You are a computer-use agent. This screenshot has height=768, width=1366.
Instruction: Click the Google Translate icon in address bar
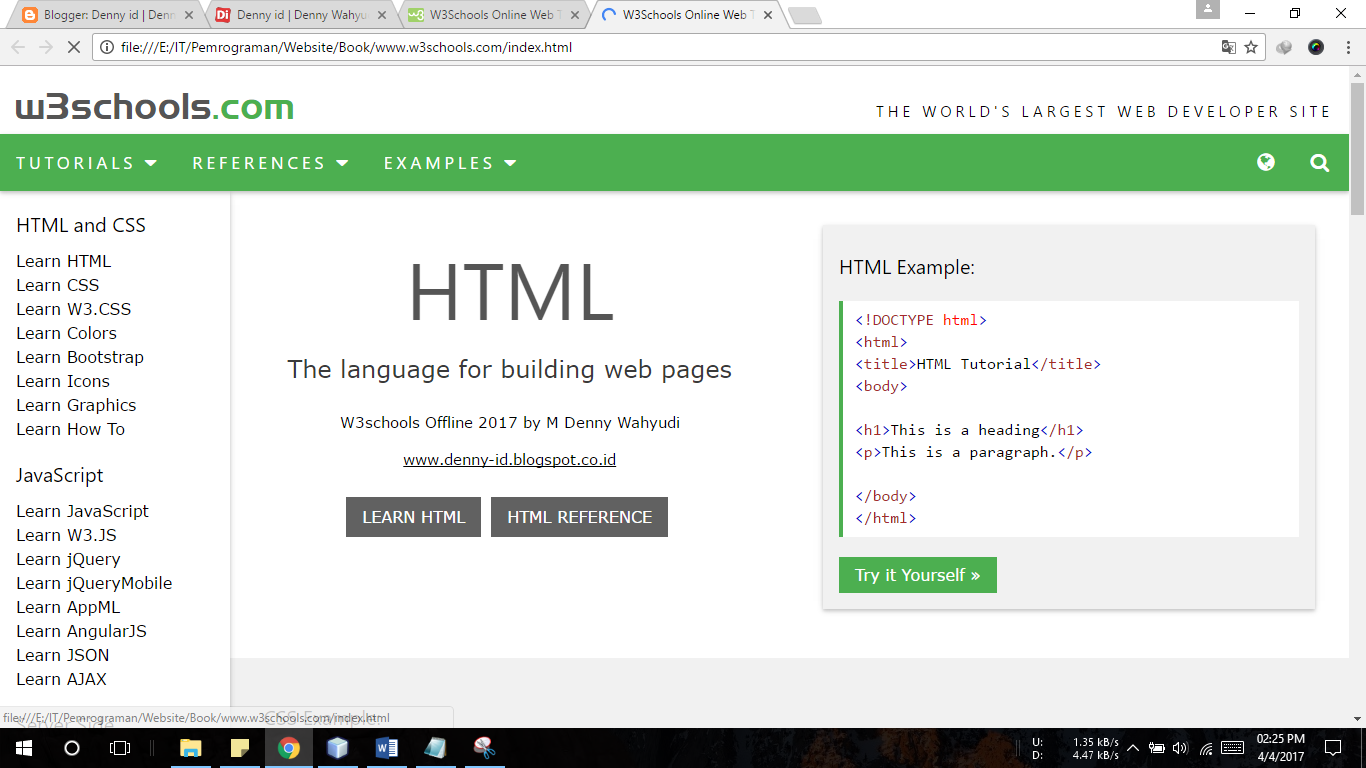tap(1229, 47)
